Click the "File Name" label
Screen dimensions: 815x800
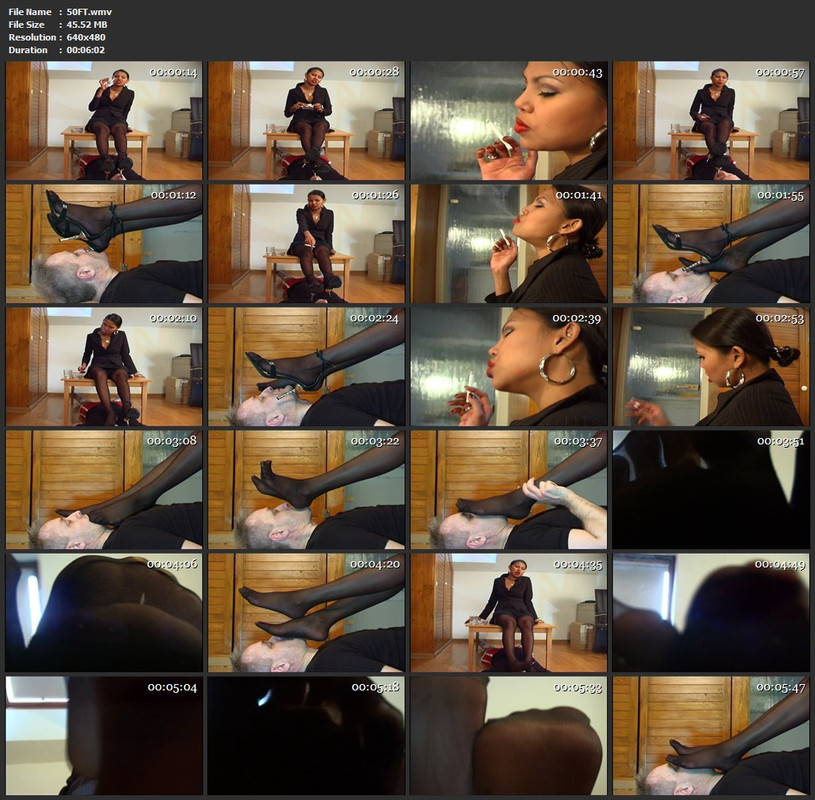tap(30, 11)
